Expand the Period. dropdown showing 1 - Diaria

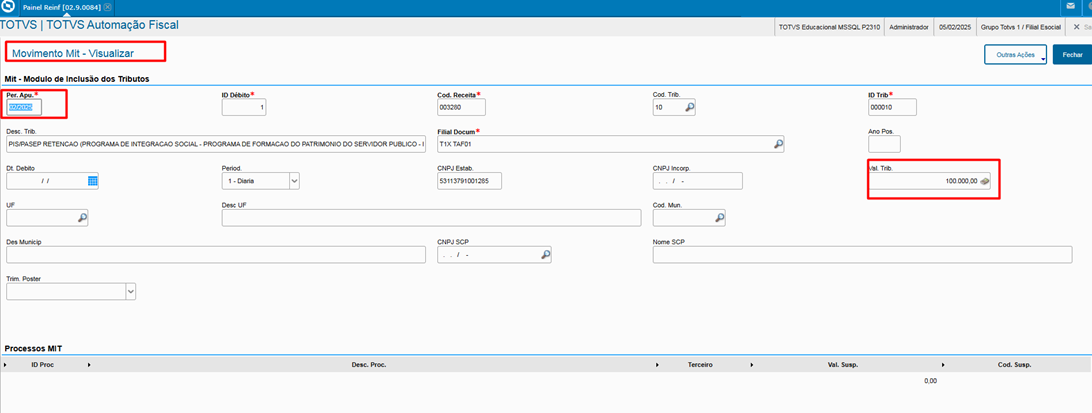click(x=294, y=181)
